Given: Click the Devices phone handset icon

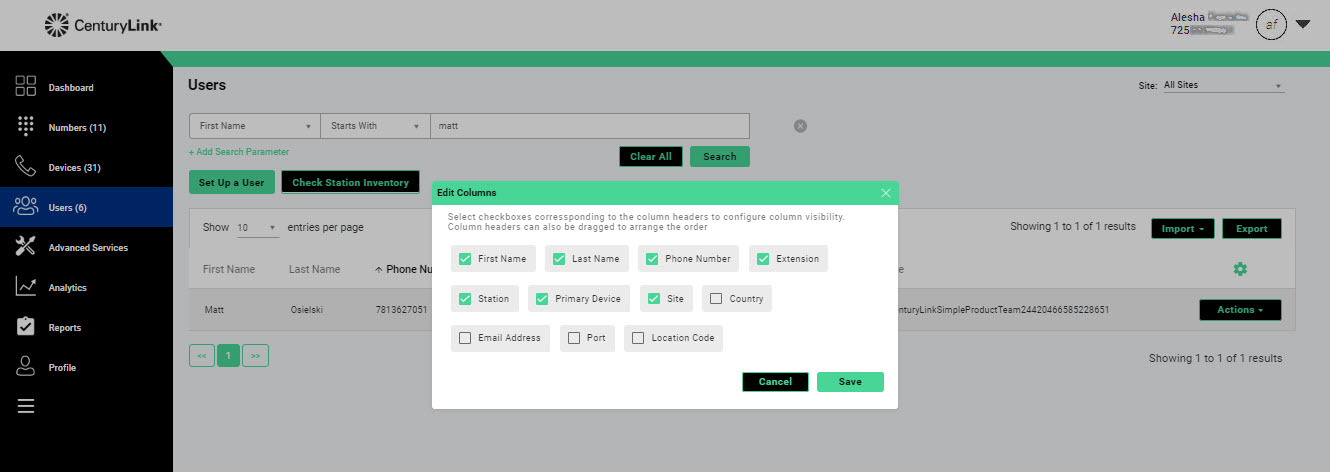Looking at the screenshot, I should click(x=26, y=167).
